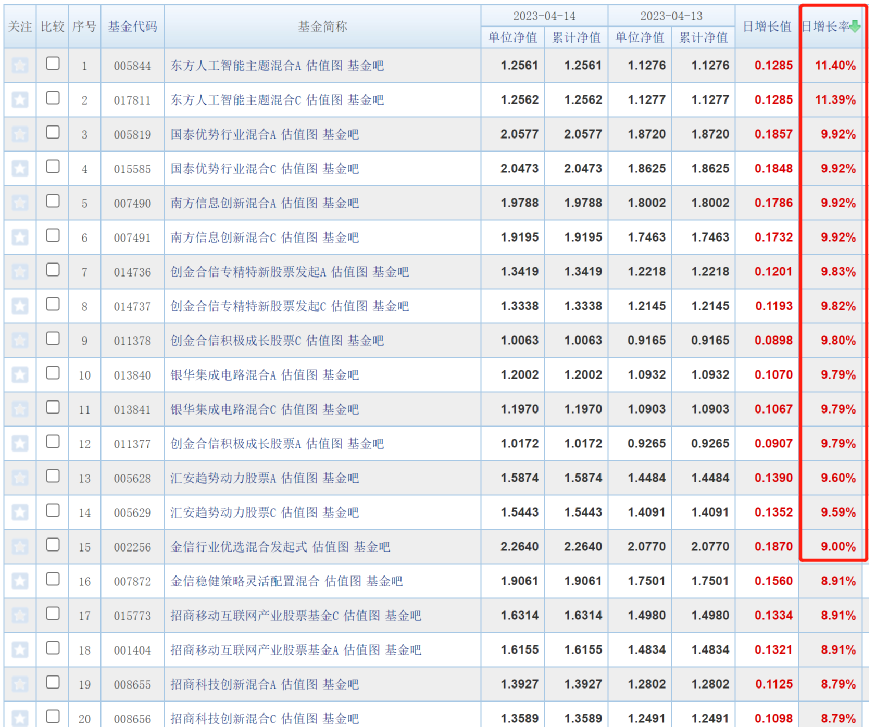Select compare checkbox for fund 011378
Viewport: 869px width, 727px height.
point(53,339)
